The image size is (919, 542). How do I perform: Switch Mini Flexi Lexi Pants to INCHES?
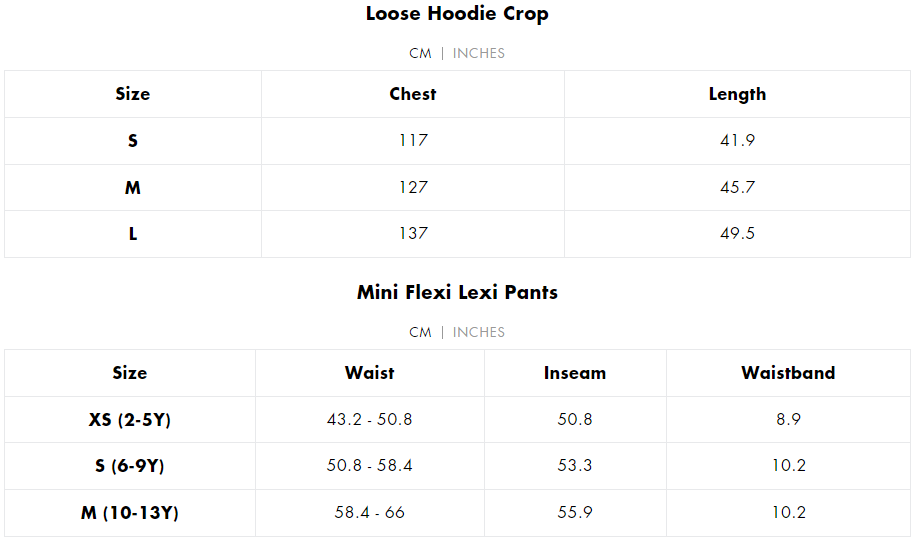(478, 332)
